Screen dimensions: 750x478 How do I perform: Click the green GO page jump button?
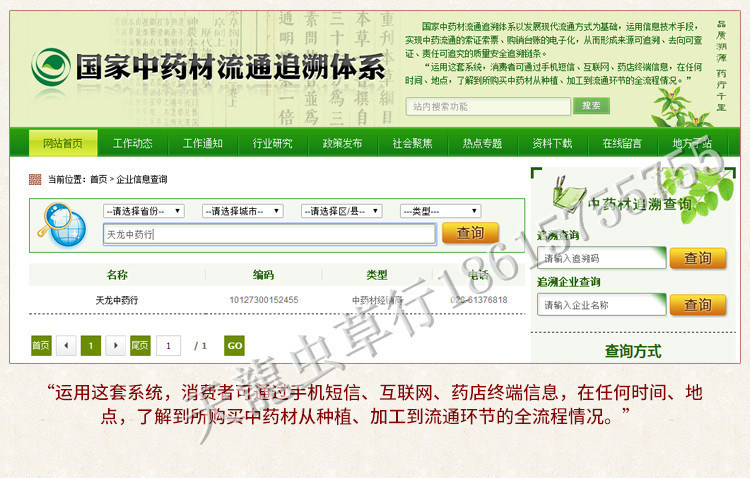(234, 345)
